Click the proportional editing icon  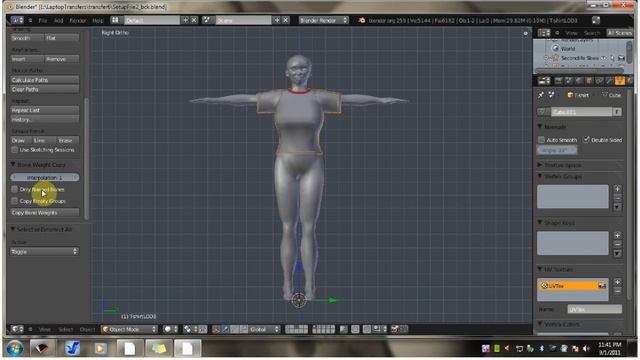(355, 329)
